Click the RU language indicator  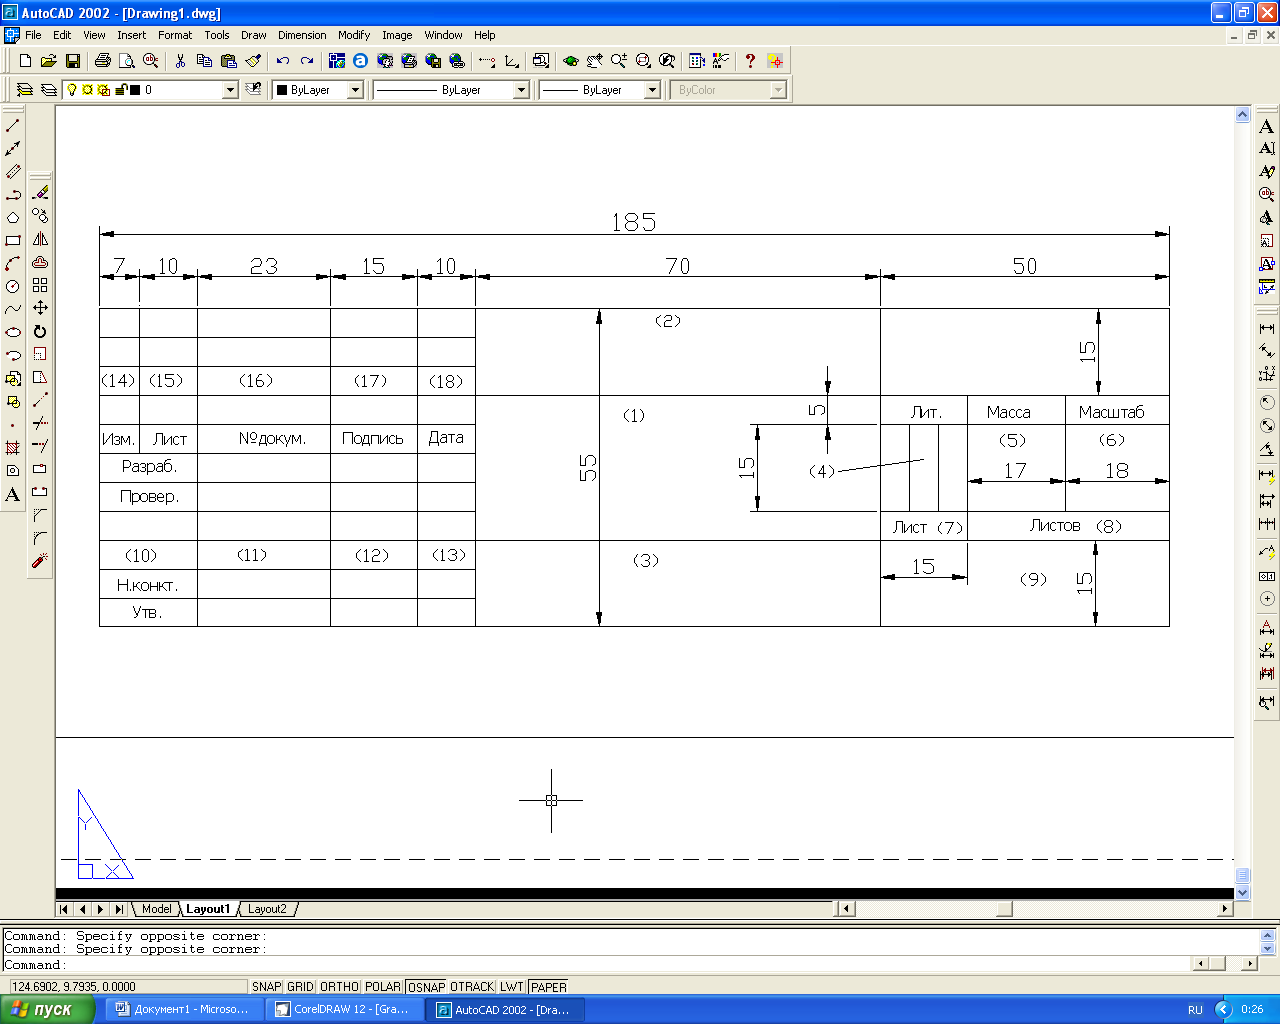click(x=1195, y=1010)
